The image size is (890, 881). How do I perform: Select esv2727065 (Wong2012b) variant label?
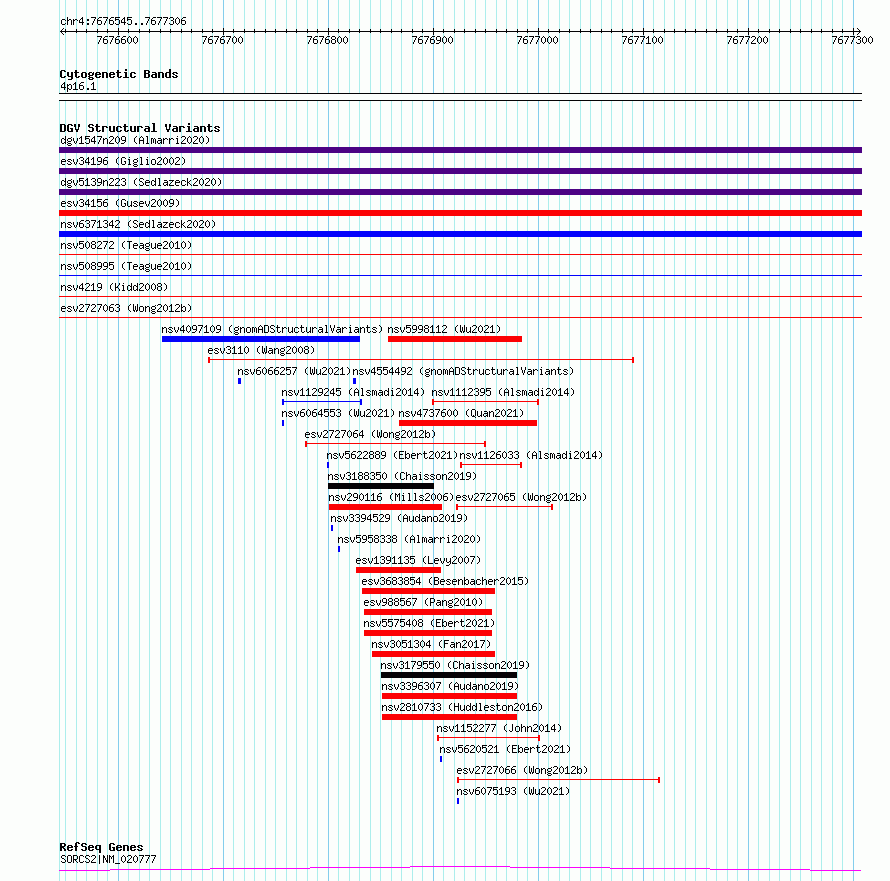[x=521, y=497]
